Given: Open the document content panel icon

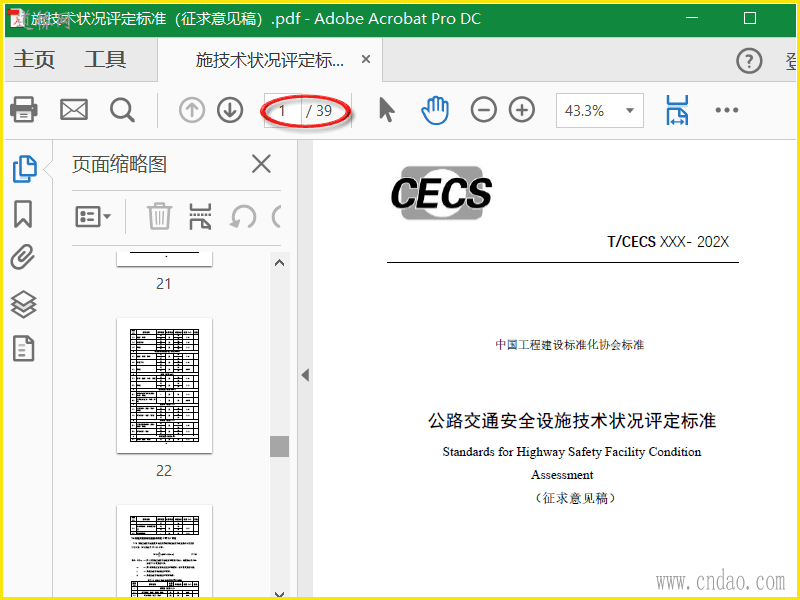Looking at the screenshot, I should click(23, 348).
